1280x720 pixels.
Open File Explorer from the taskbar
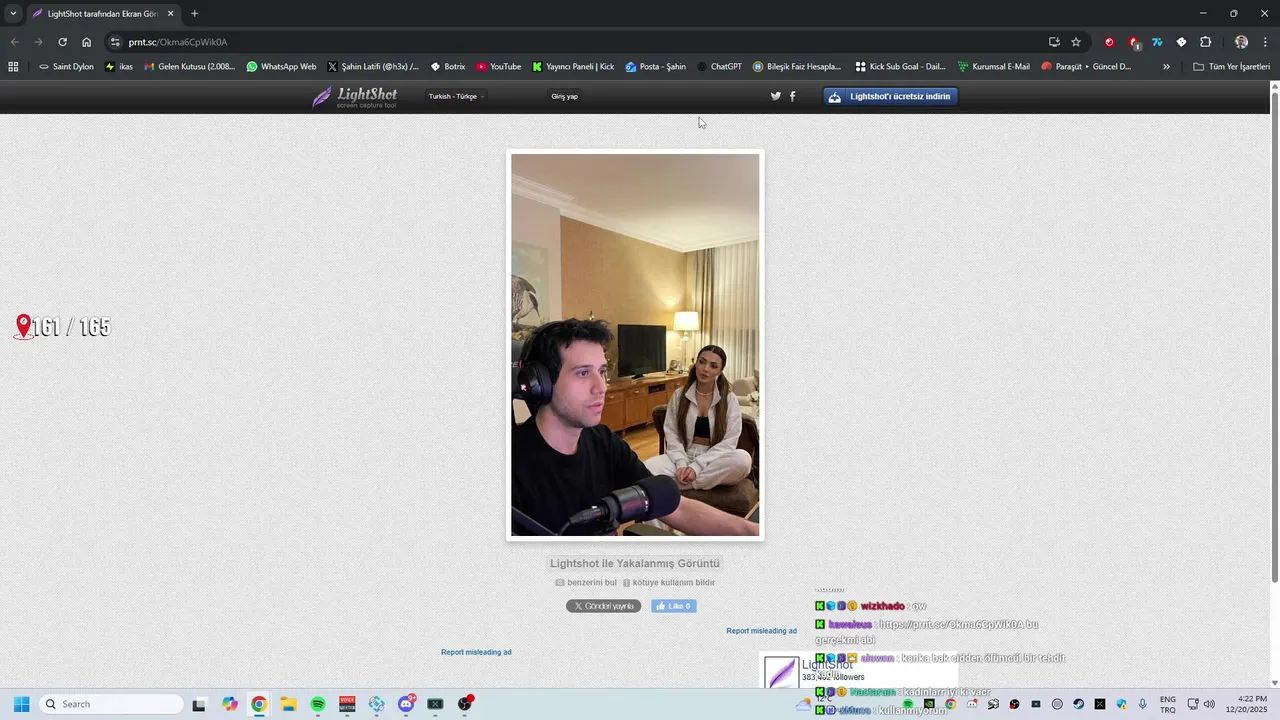tap(288, 704)
